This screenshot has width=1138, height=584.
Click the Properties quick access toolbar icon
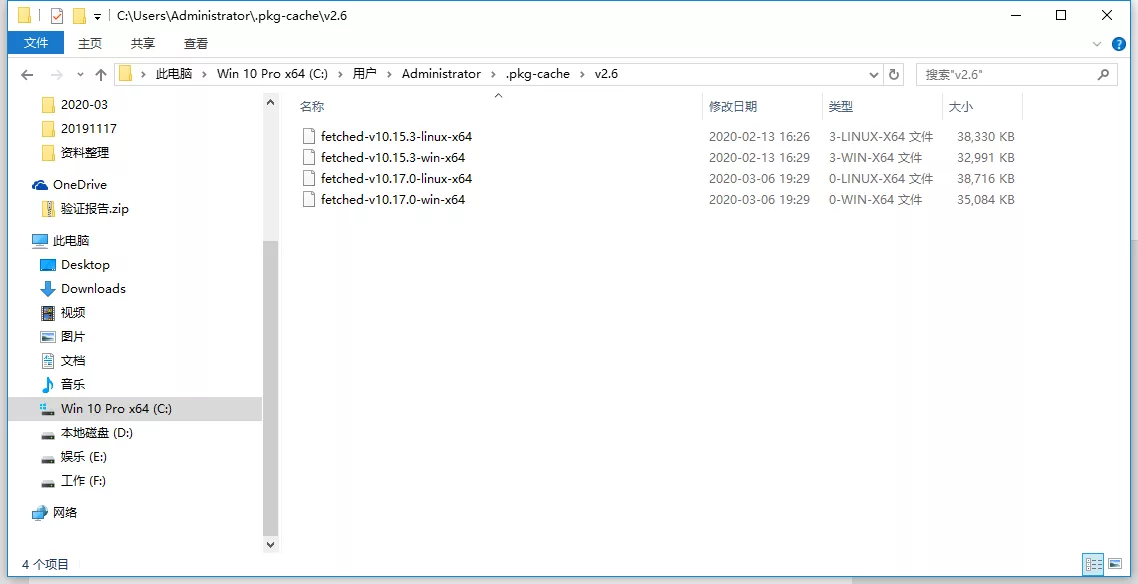(57, 15)
